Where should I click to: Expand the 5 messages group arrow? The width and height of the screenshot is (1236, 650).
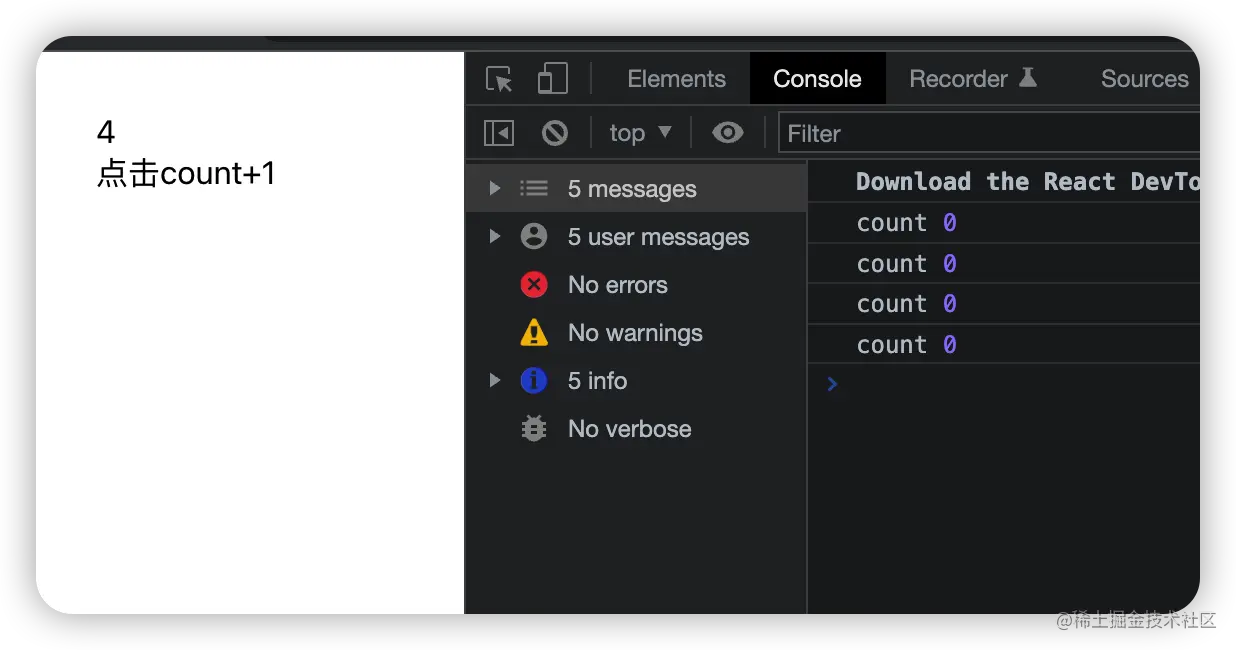494,189
